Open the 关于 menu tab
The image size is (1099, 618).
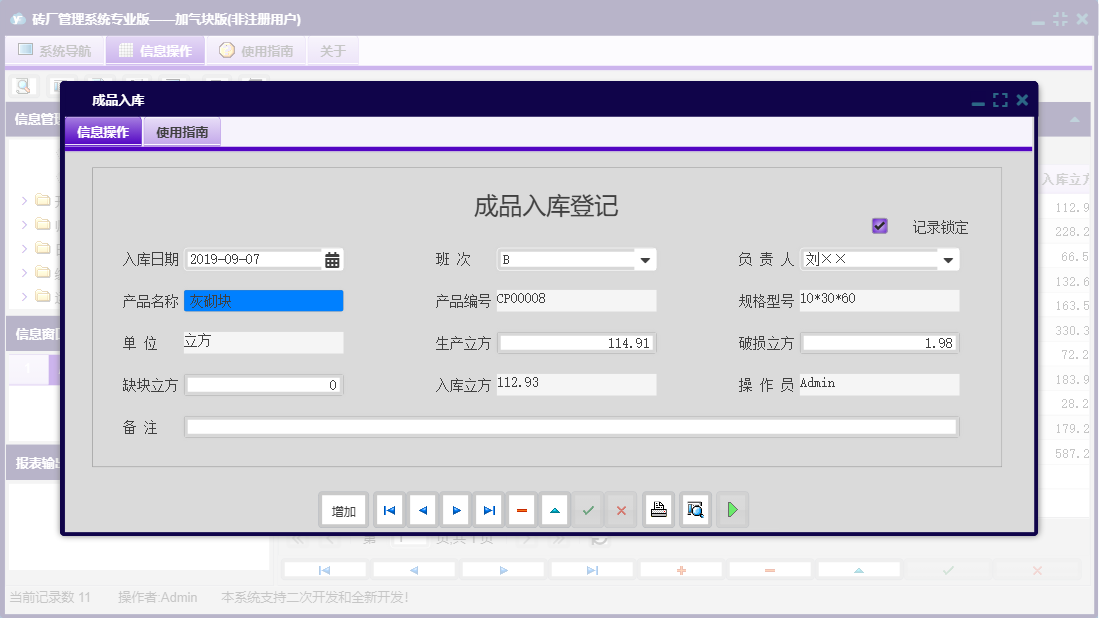pos(333,50)
